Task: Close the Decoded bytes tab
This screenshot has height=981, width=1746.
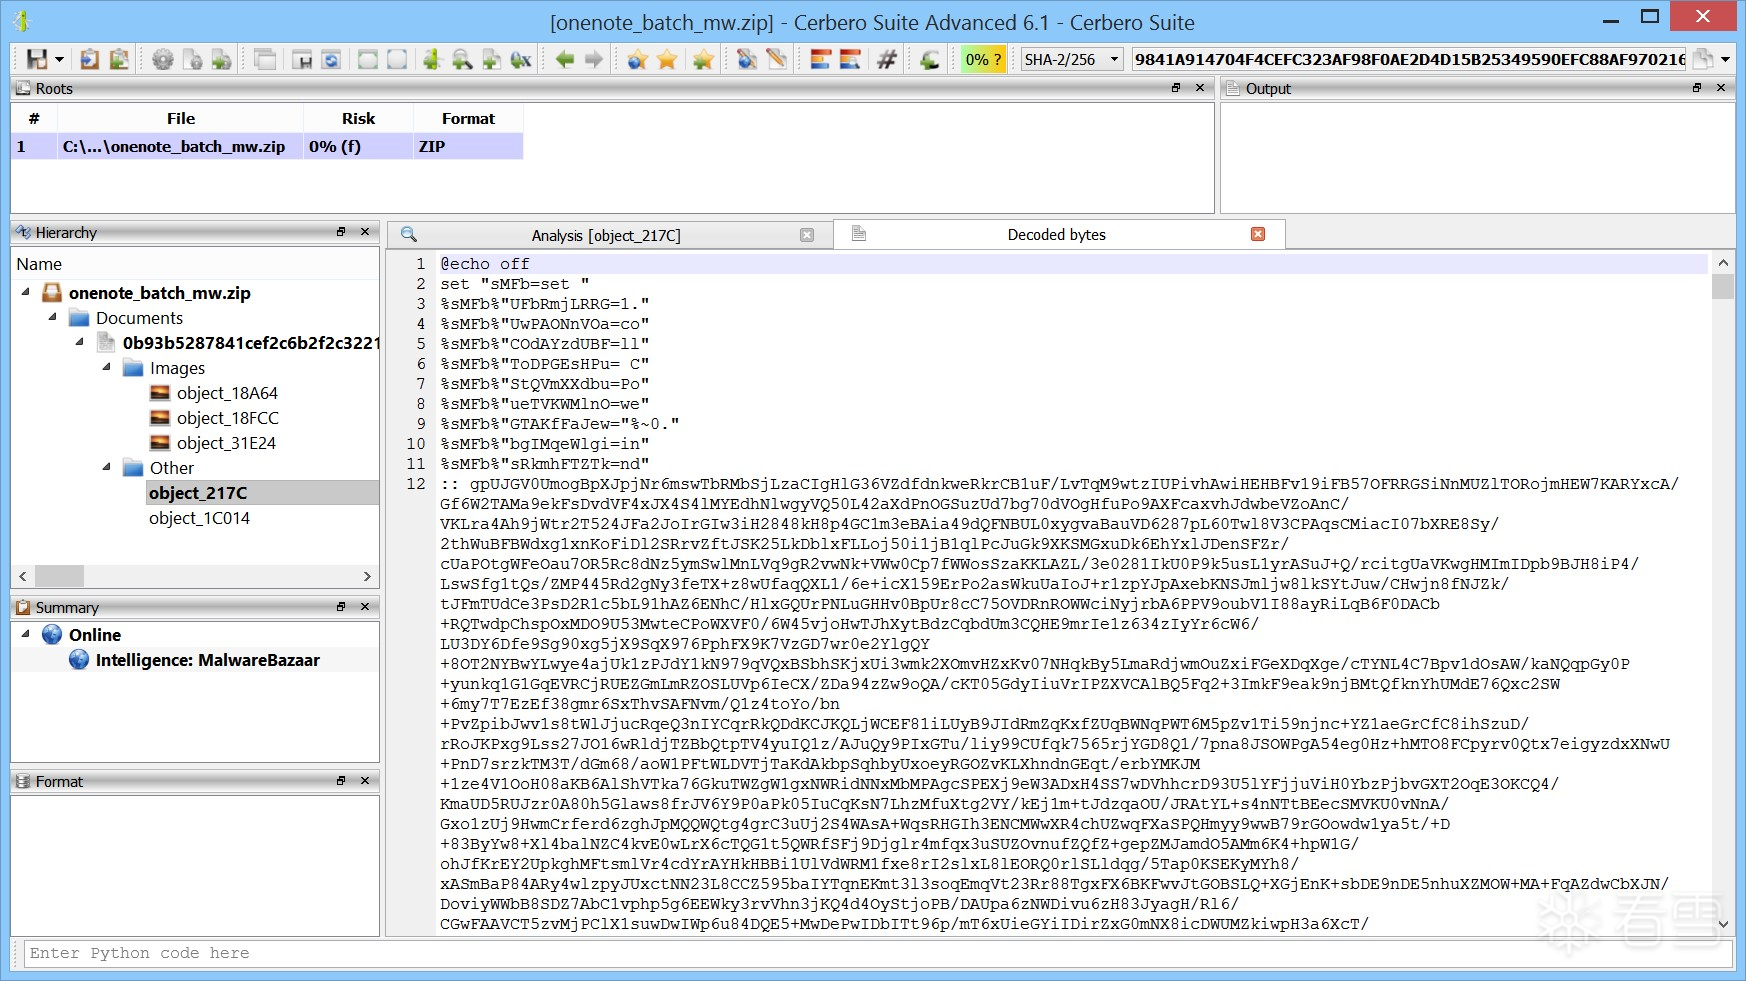Action: [x=1258, y=234]
